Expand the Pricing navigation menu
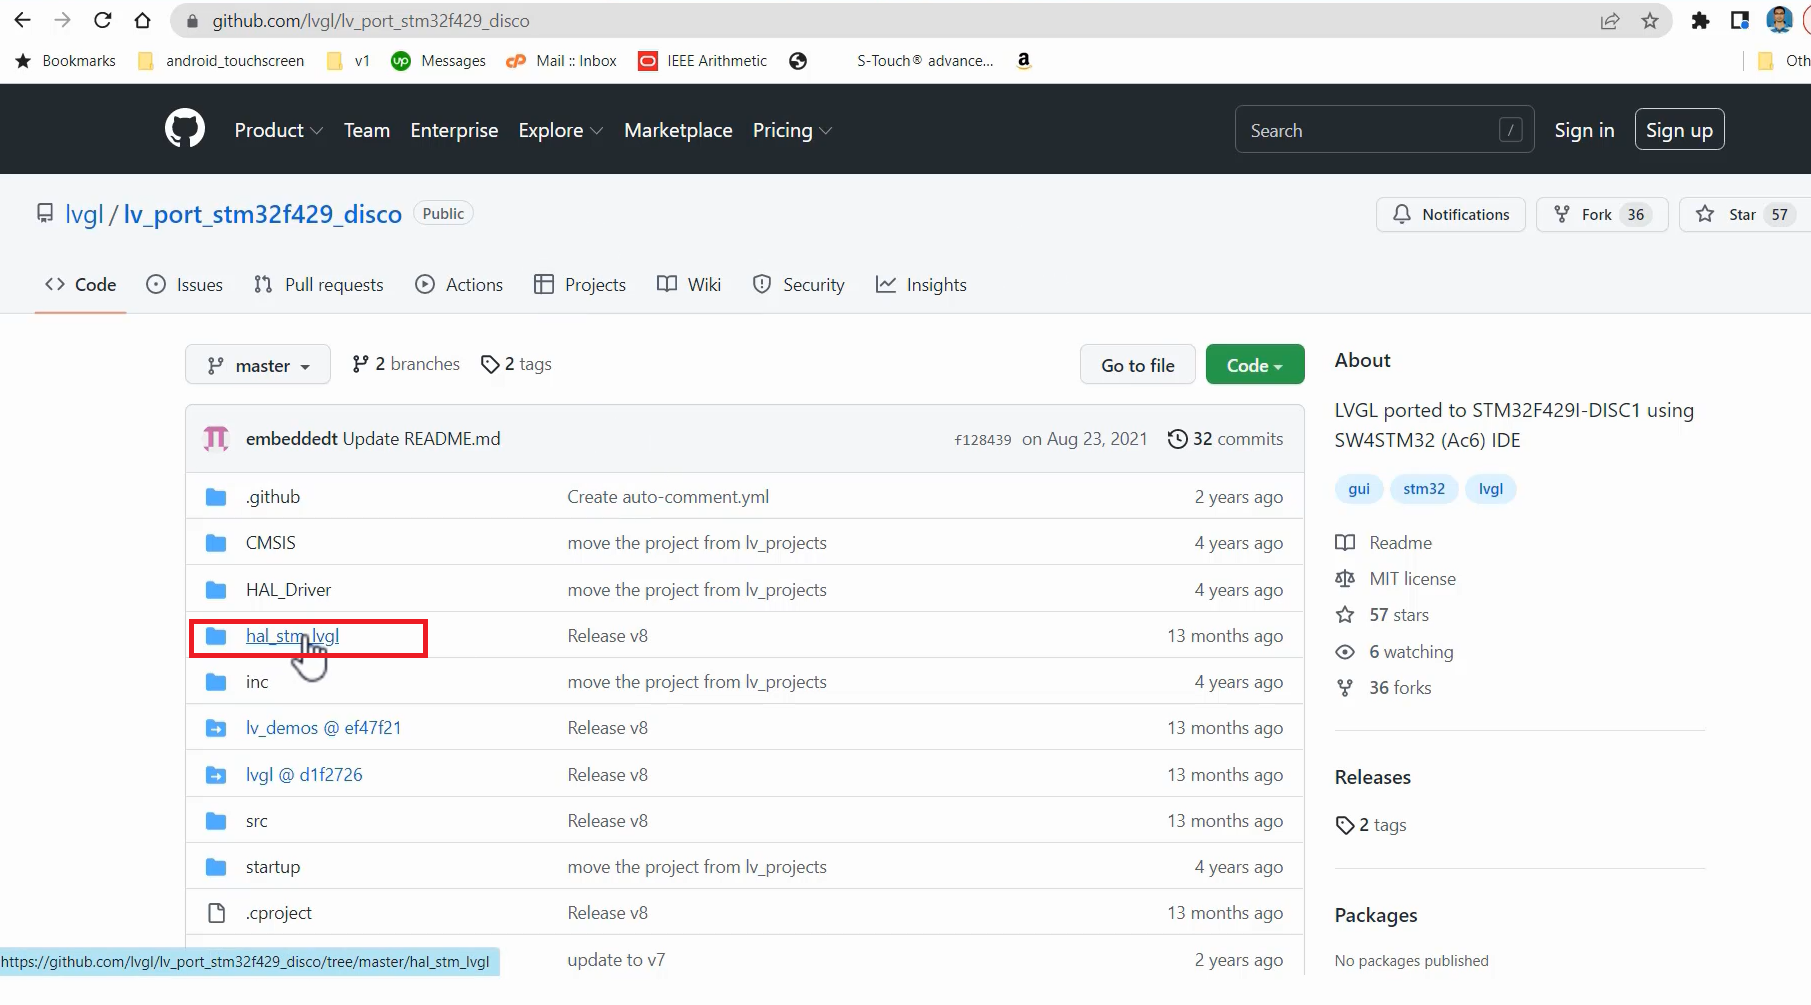 pyautogui.click(x=792, y=130)
